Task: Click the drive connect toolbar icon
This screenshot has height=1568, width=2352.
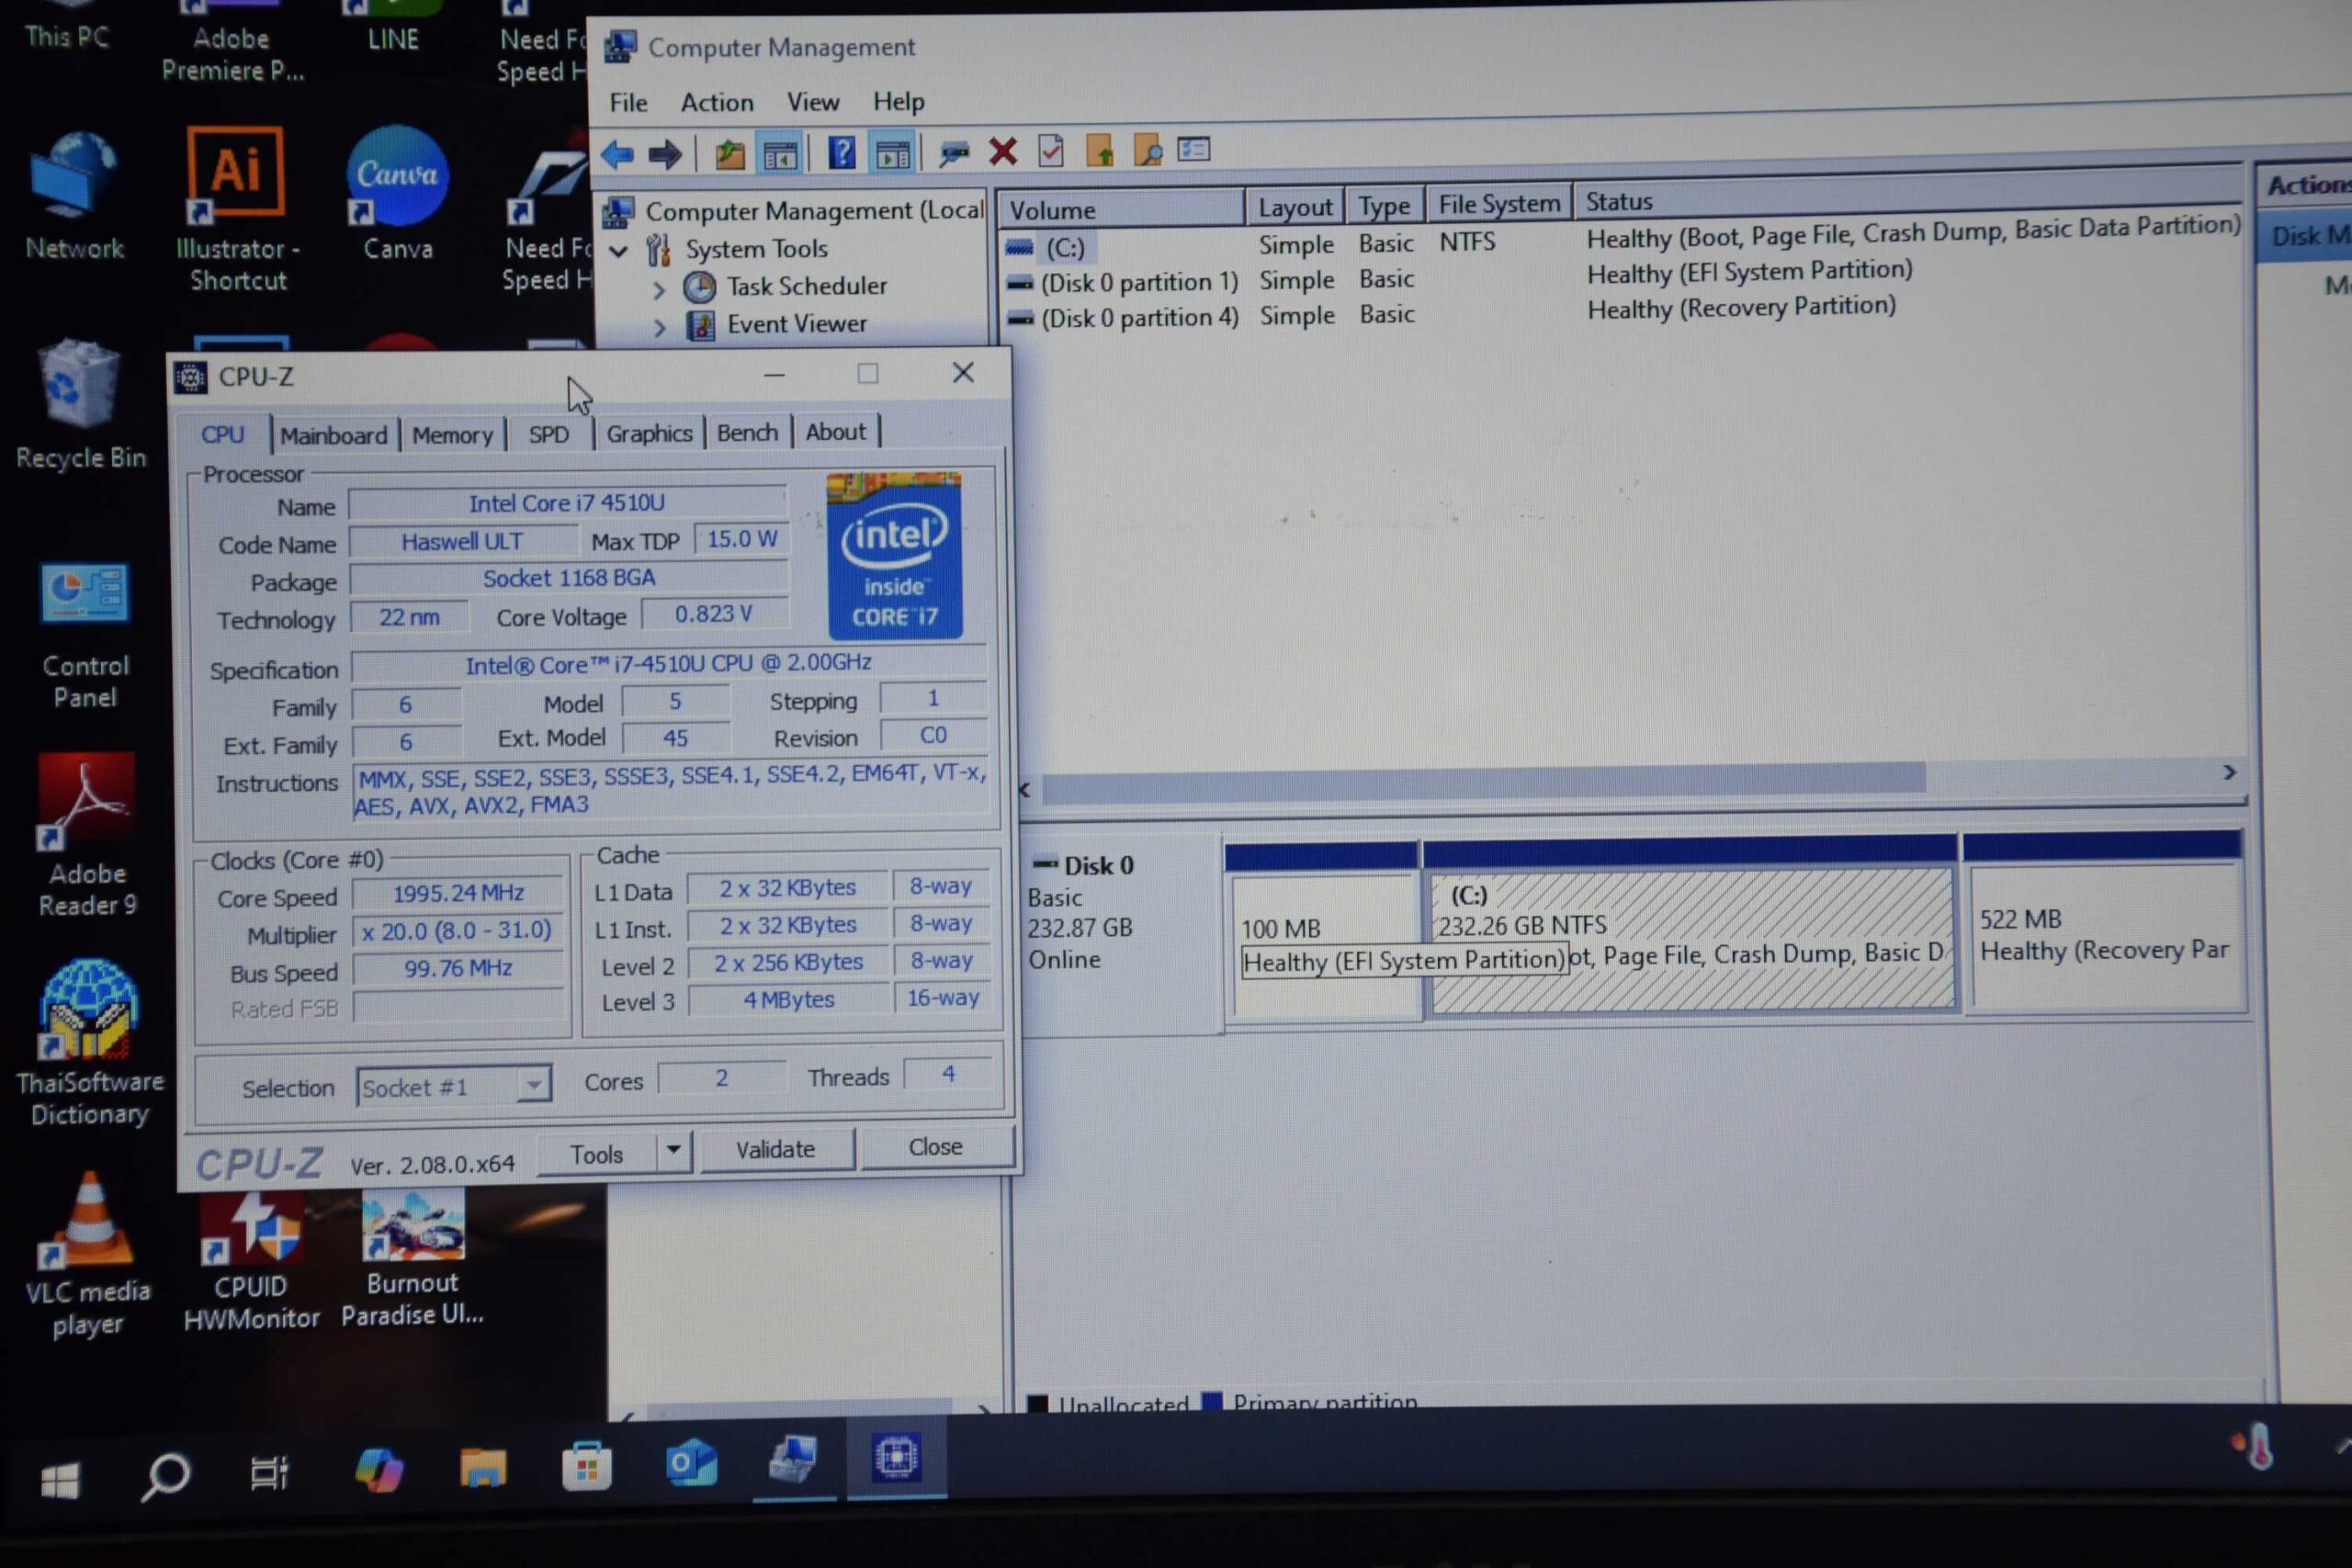Action: pos(953,152)
